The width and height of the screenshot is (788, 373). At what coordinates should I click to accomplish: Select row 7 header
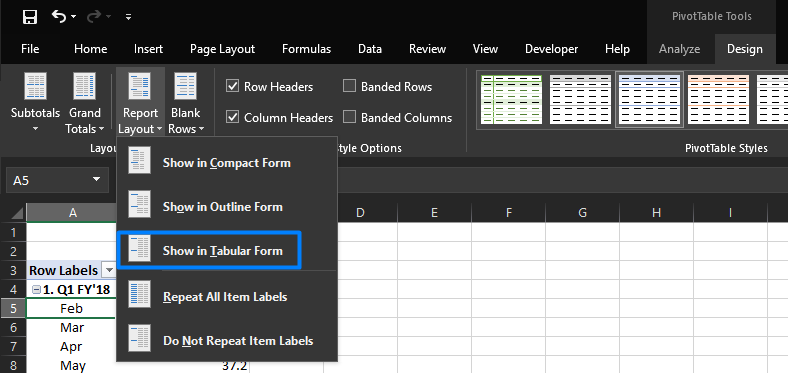(x=13, y=347)
